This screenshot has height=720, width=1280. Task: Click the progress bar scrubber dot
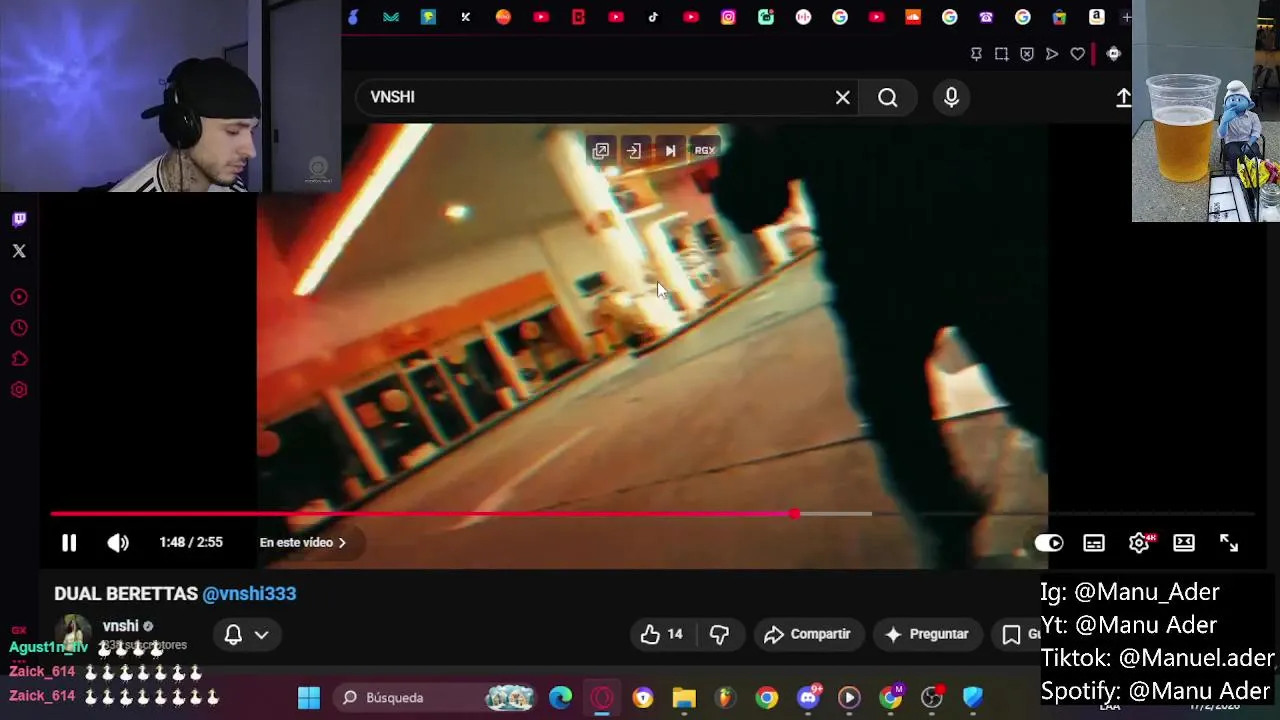coord(794,514)
